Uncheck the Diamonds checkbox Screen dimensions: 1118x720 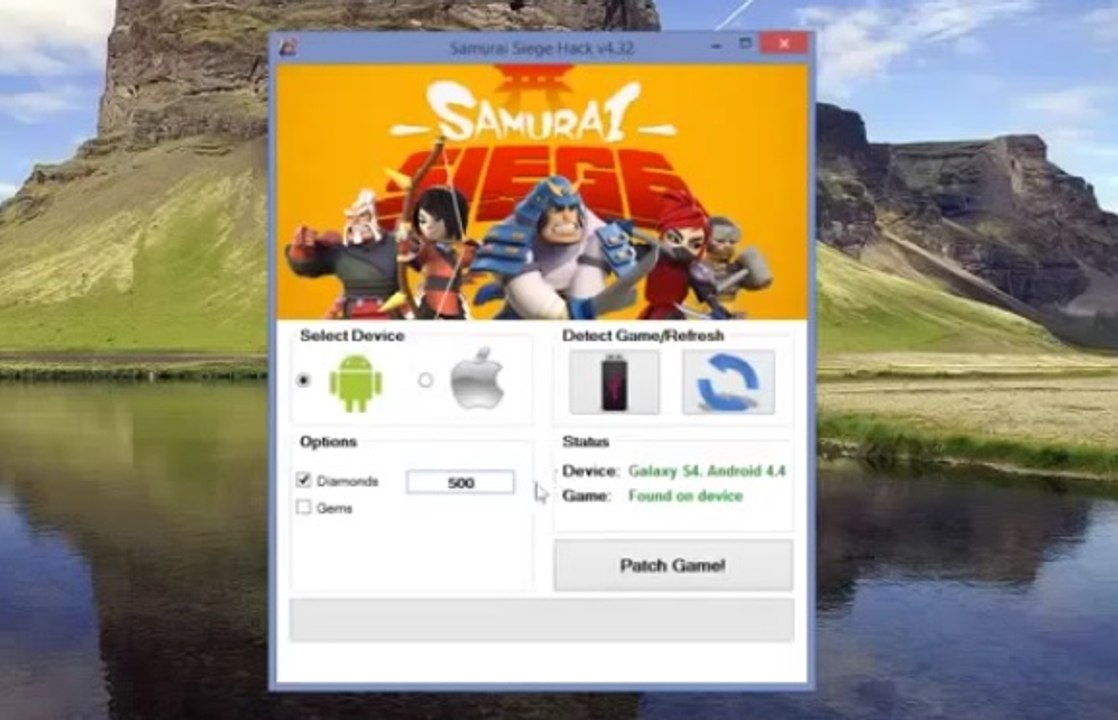[304, 480]
